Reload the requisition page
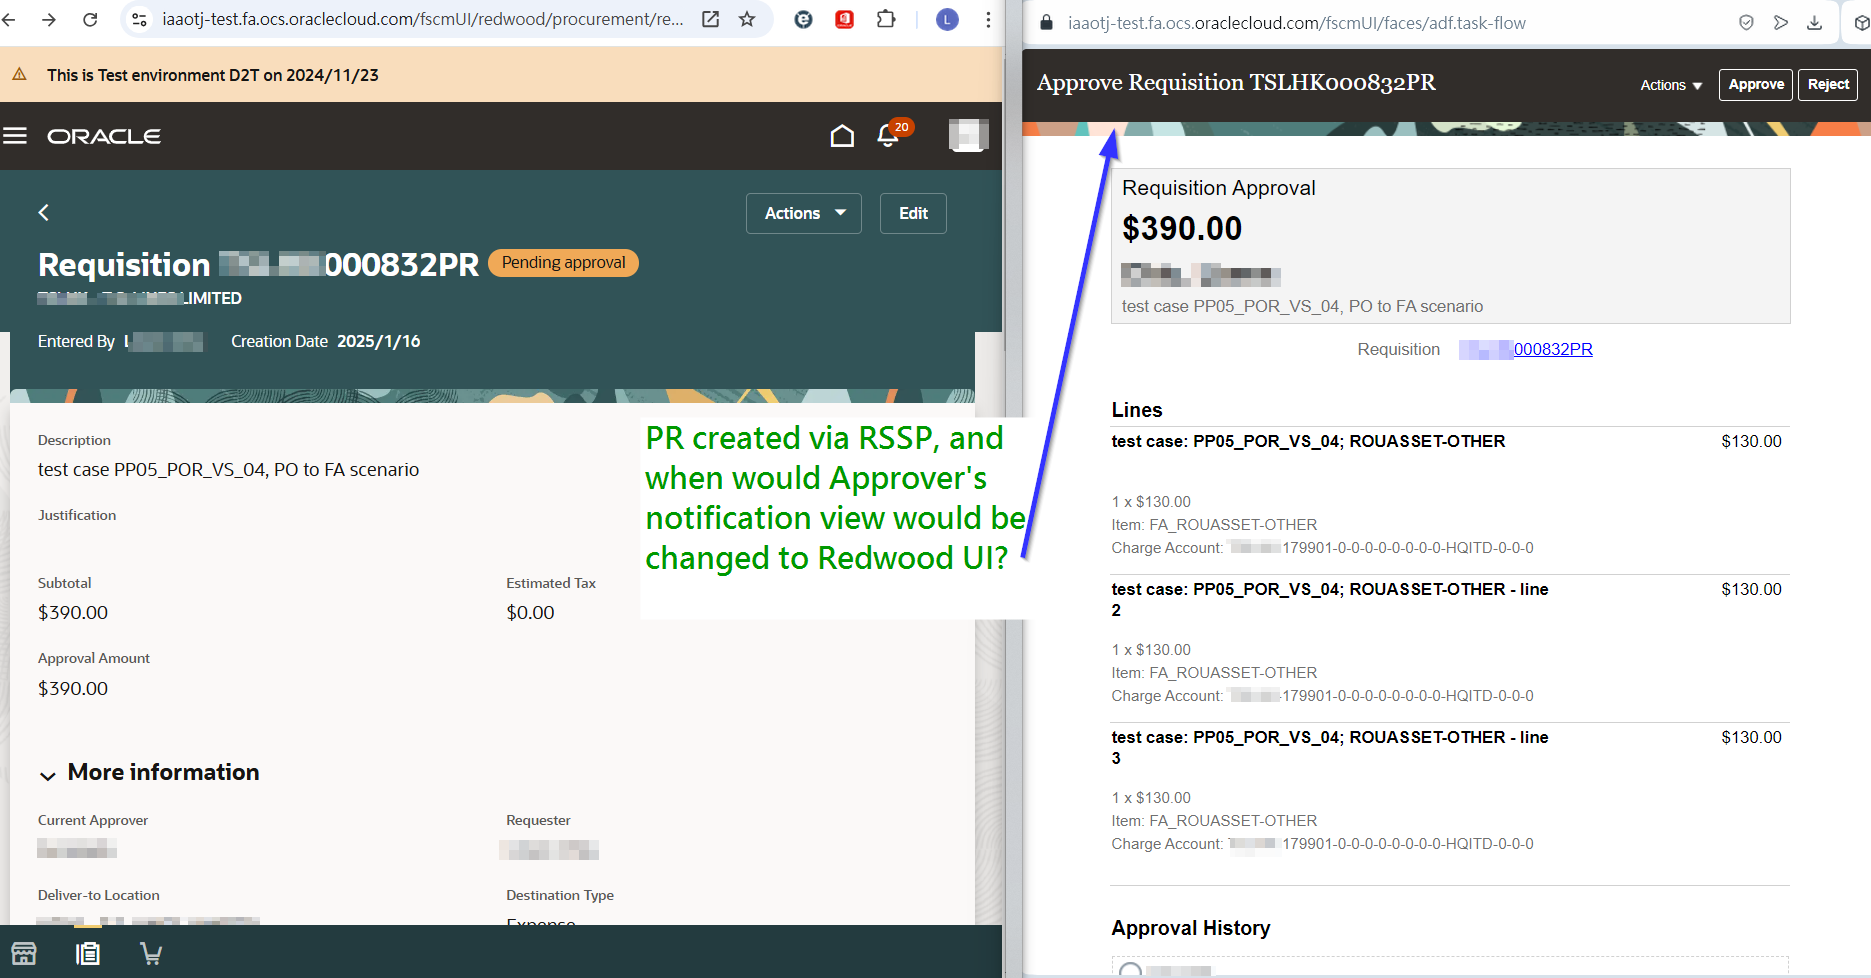Viewport: 1871px width, 978px height. click(x=90, y=19)
